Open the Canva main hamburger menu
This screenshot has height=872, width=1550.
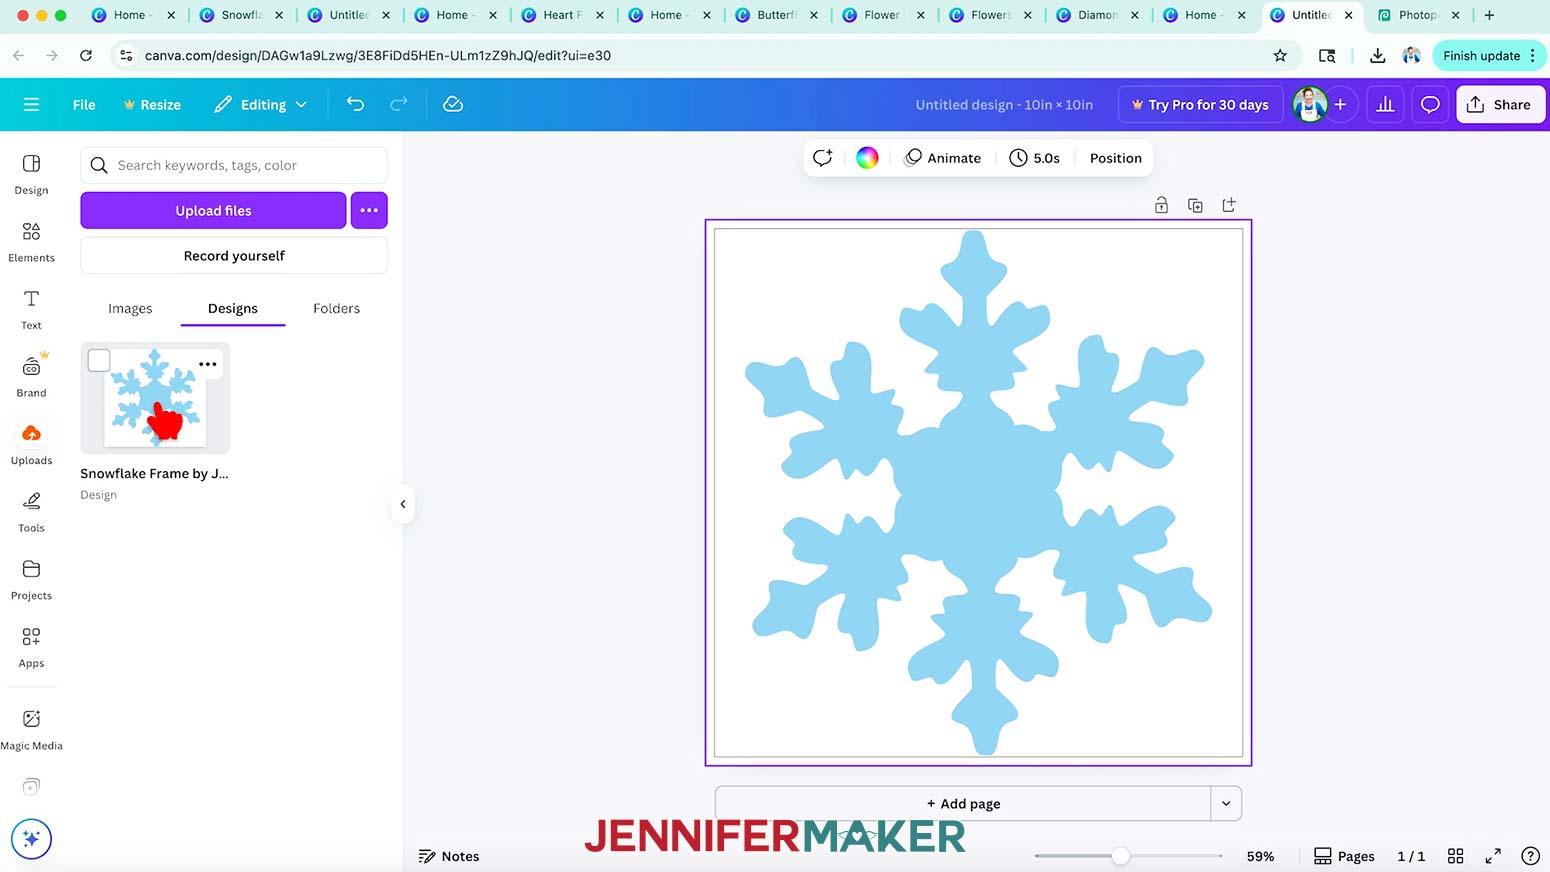click(31, 104)
